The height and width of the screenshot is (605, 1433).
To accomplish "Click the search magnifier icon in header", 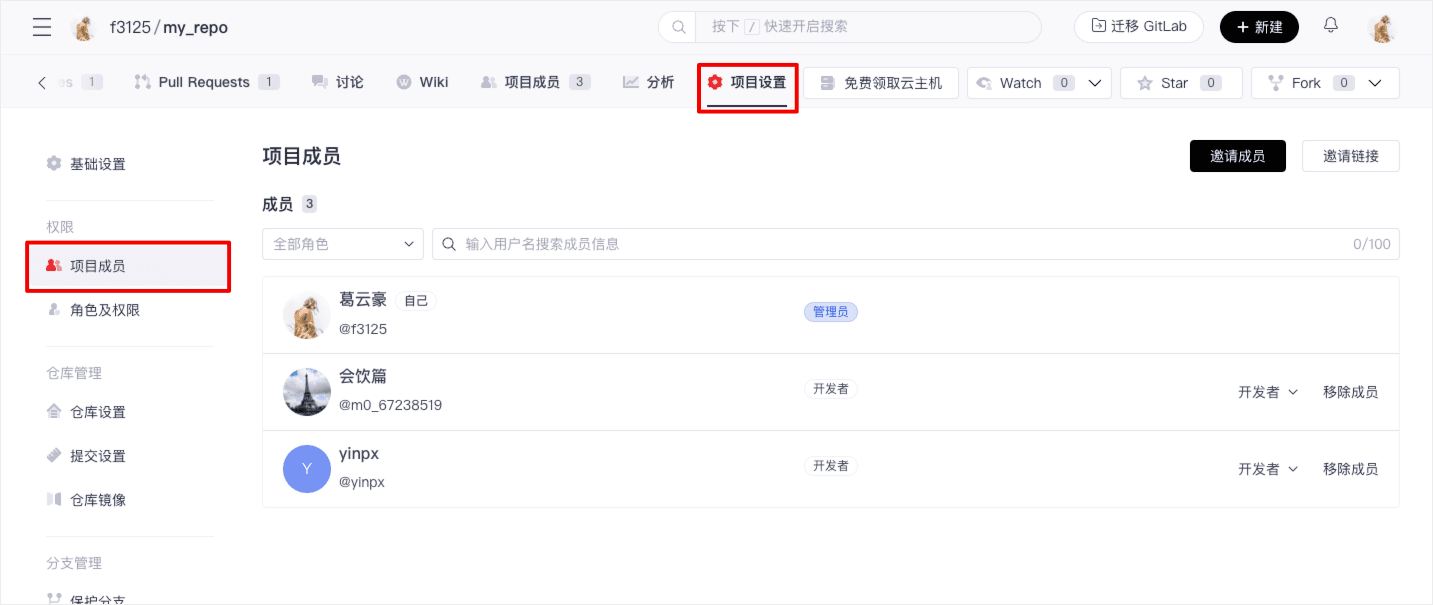I will pos(678,27).
